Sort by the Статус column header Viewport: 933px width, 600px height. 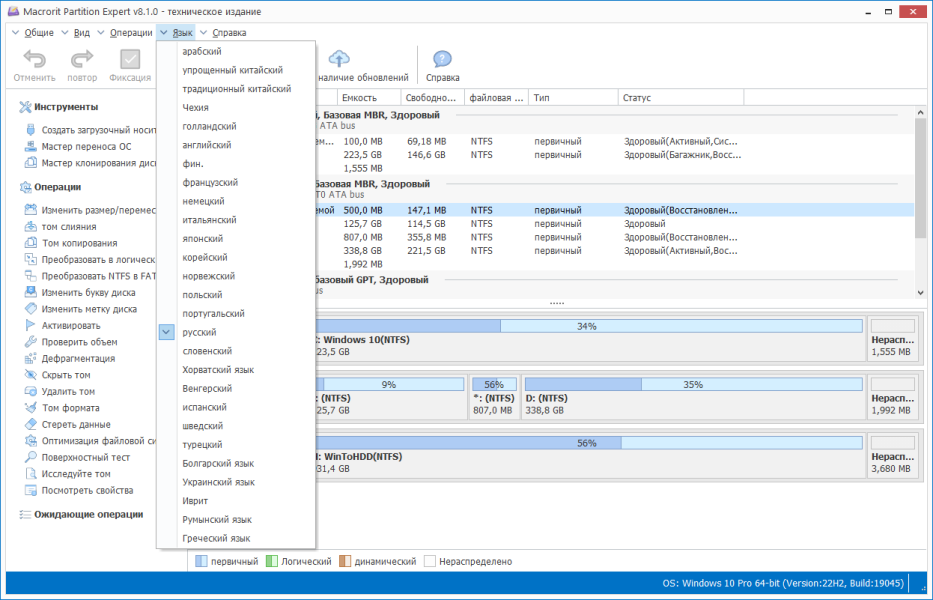681,98
